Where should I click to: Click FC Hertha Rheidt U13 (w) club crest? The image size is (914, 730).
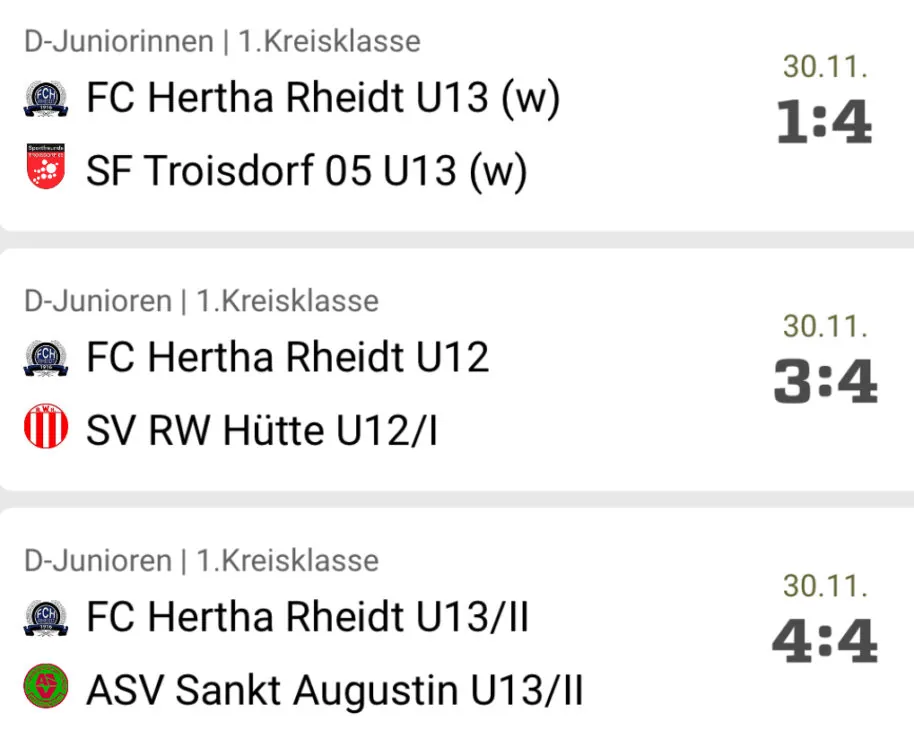46,98
